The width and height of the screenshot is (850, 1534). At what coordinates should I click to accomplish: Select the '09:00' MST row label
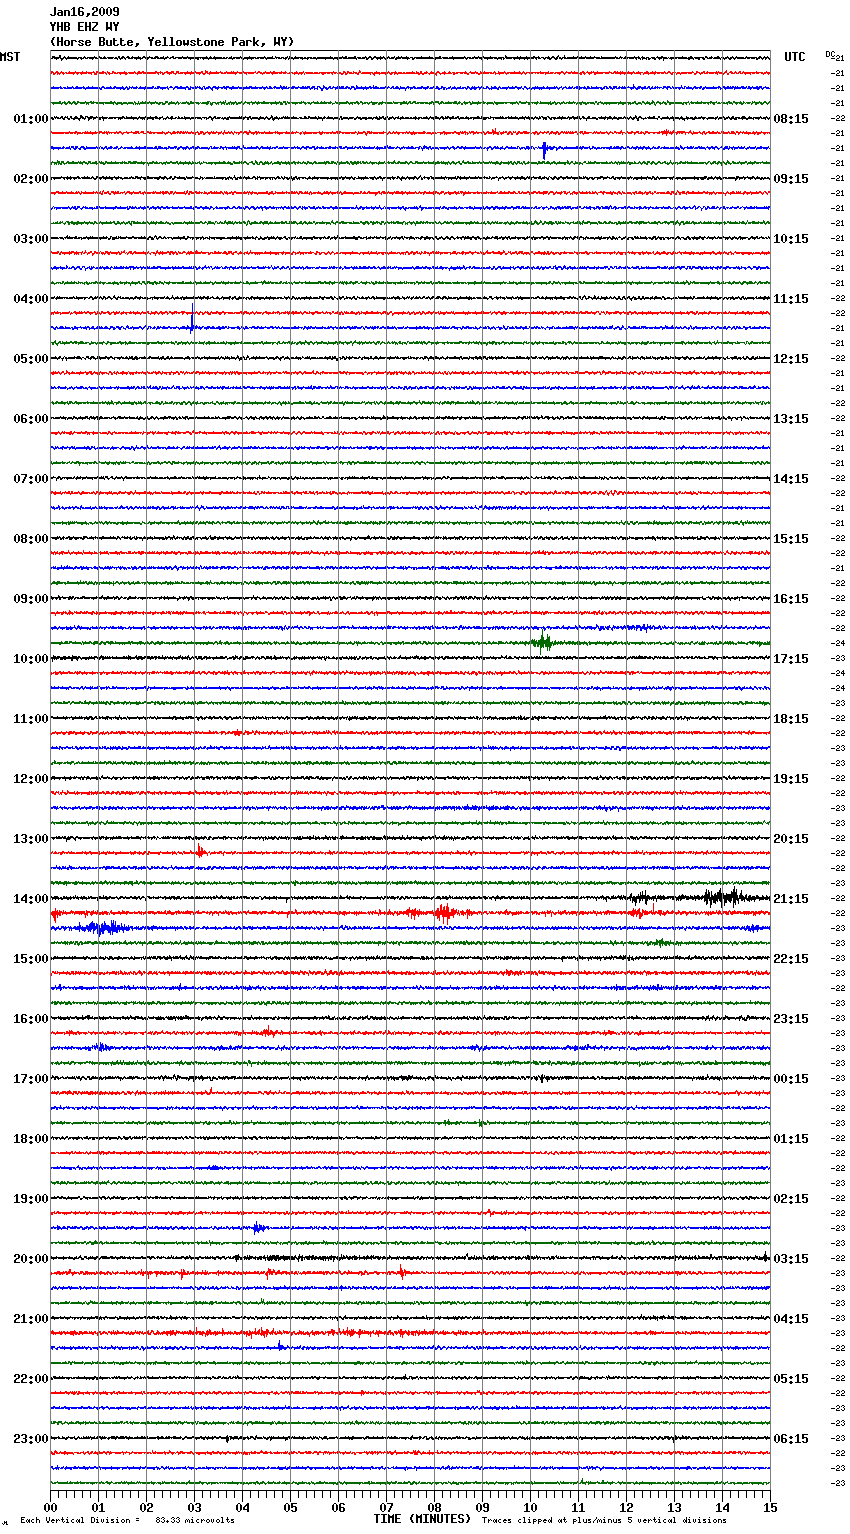point(31,599)
